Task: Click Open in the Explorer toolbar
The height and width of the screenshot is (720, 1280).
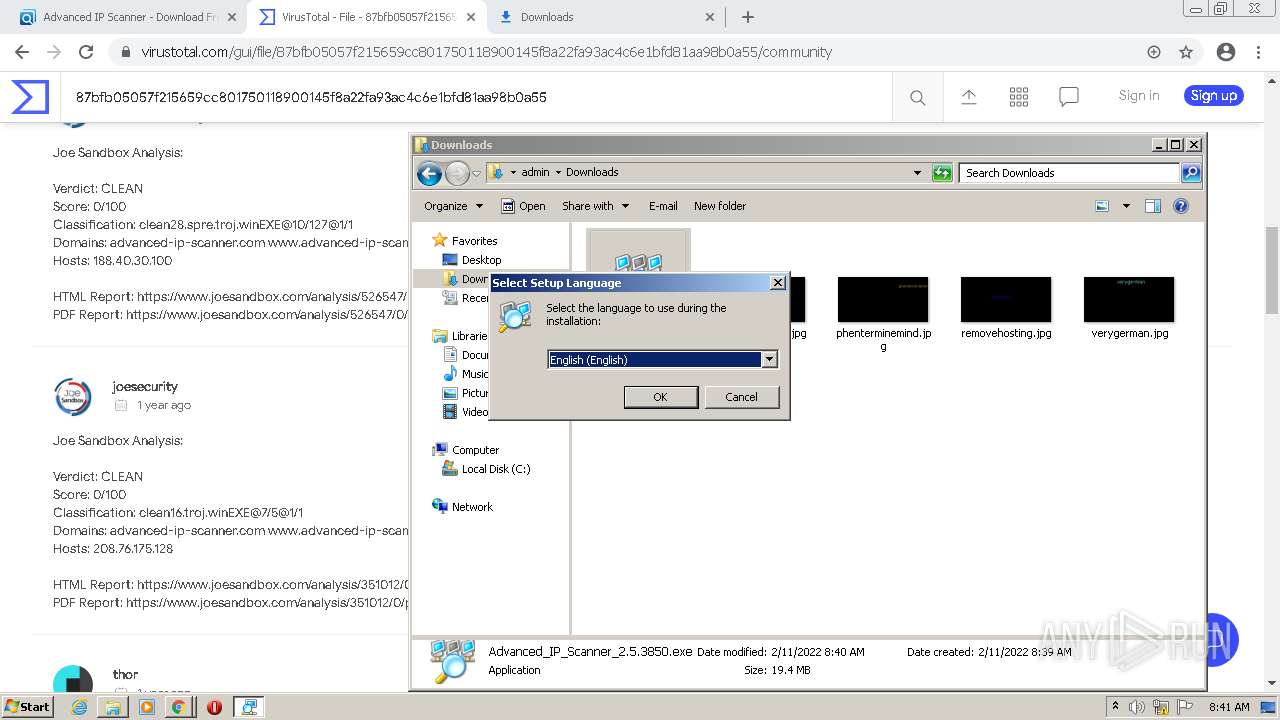Action: (x=523, y=206)
